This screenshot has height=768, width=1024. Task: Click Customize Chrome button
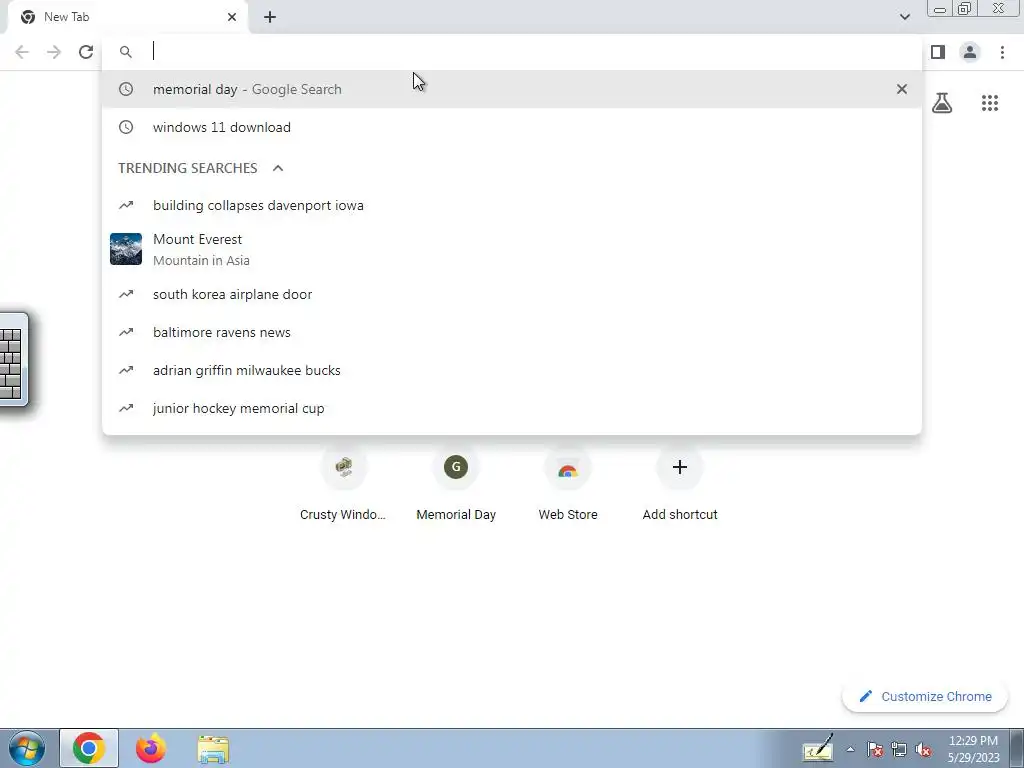tap(925, 697)
